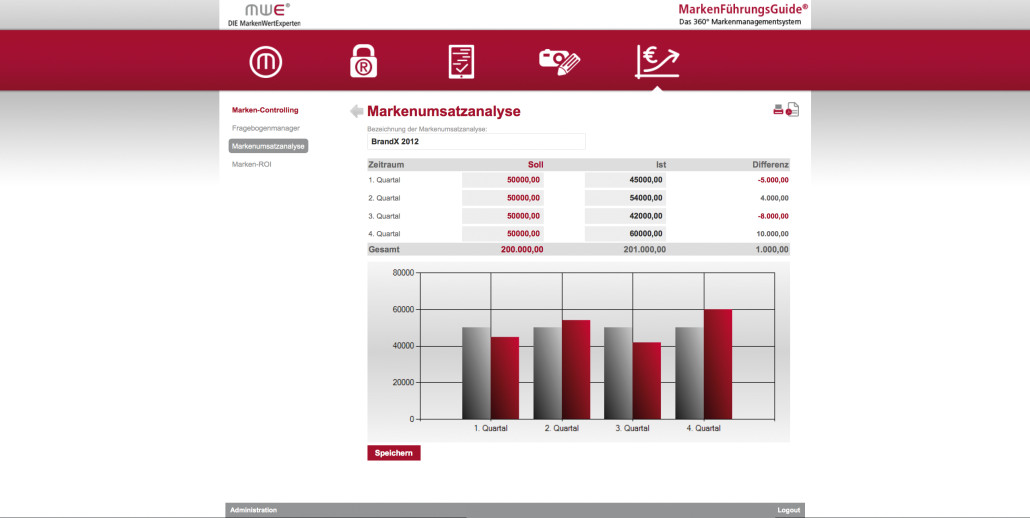Click the total difference 1.000,00
Image resolution: width=1030 pixels, height=518 pixels.
coord(772,249)
